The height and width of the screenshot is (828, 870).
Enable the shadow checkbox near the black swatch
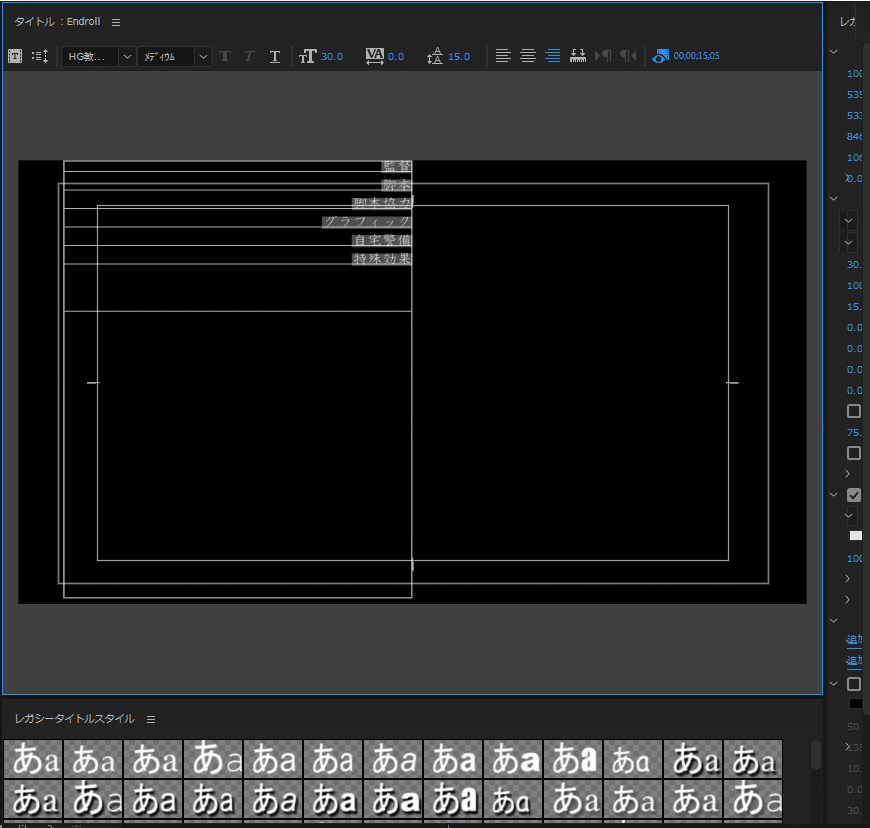[x=854, y=684]
